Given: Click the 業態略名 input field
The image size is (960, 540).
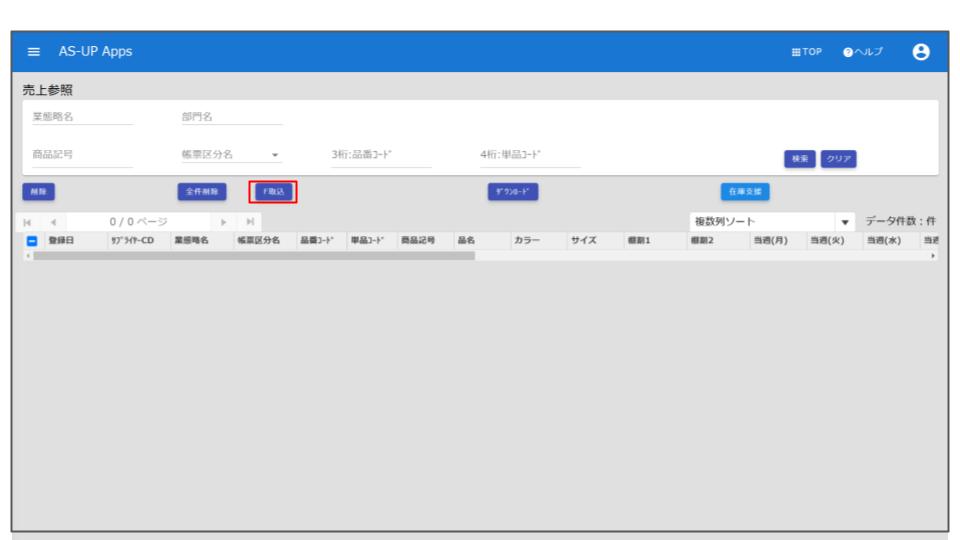Looking at the screenshot, I should 82,116.
